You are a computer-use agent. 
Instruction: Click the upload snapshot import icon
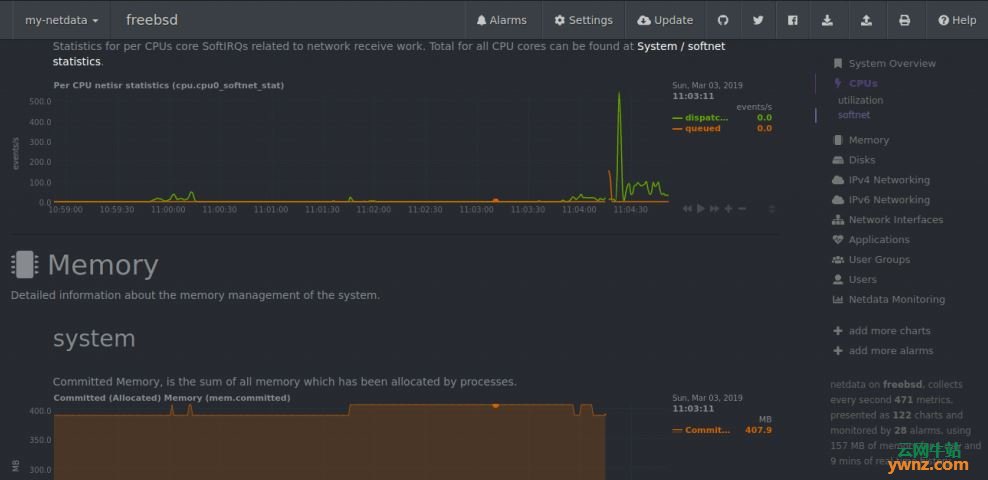(x=866, y=20)
